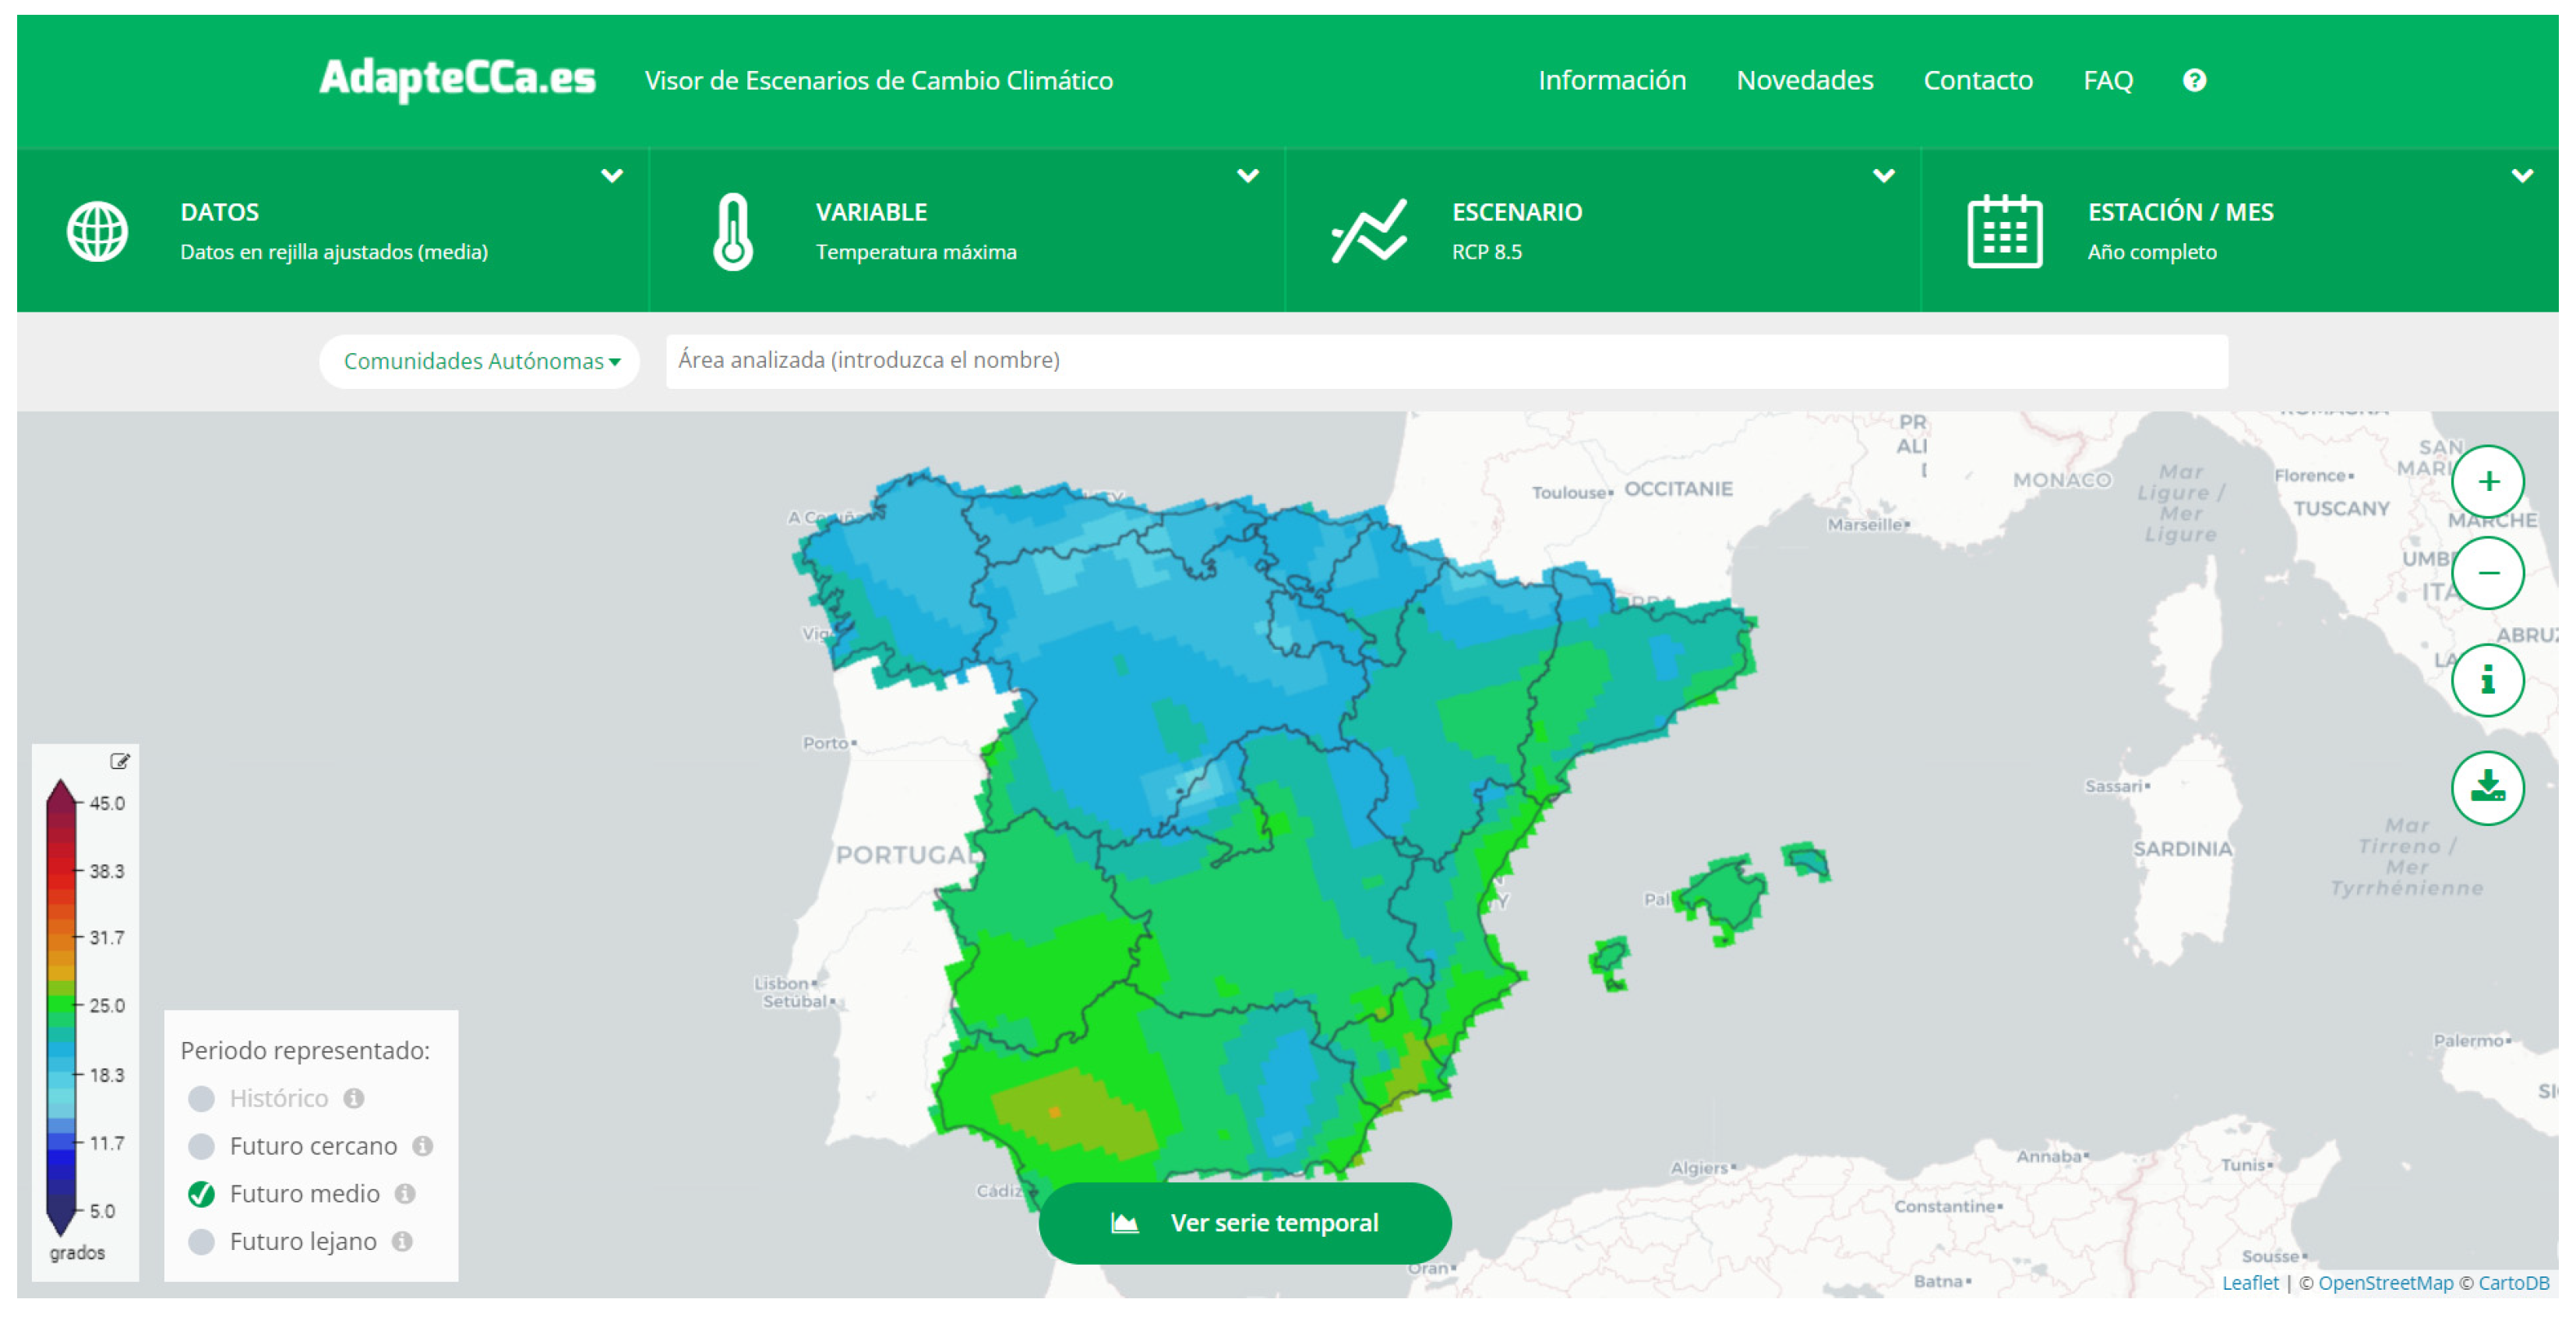This screenshot has height=1317, width=2576.
Task: Click the download data icon
Action: coord(2487,788)
